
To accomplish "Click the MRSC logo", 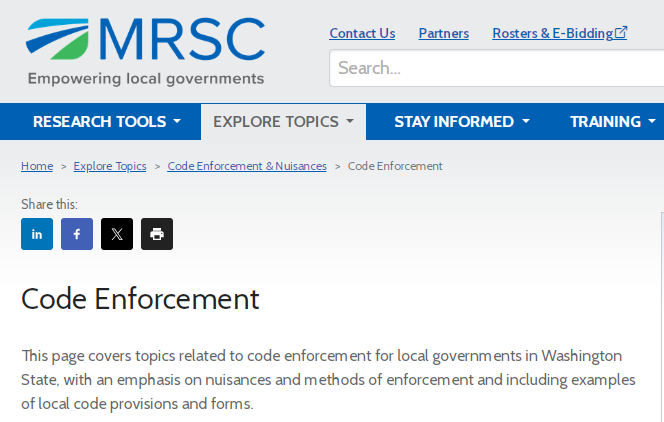I will (x=146, y=40).
